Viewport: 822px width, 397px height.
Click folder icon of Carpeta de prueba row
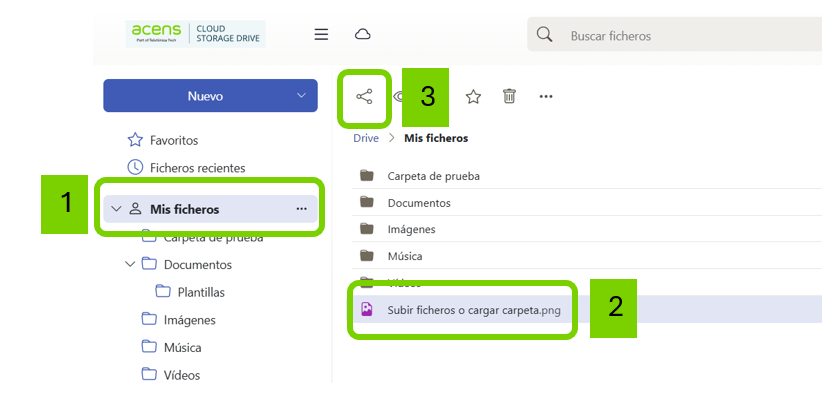tap(366, 175)
